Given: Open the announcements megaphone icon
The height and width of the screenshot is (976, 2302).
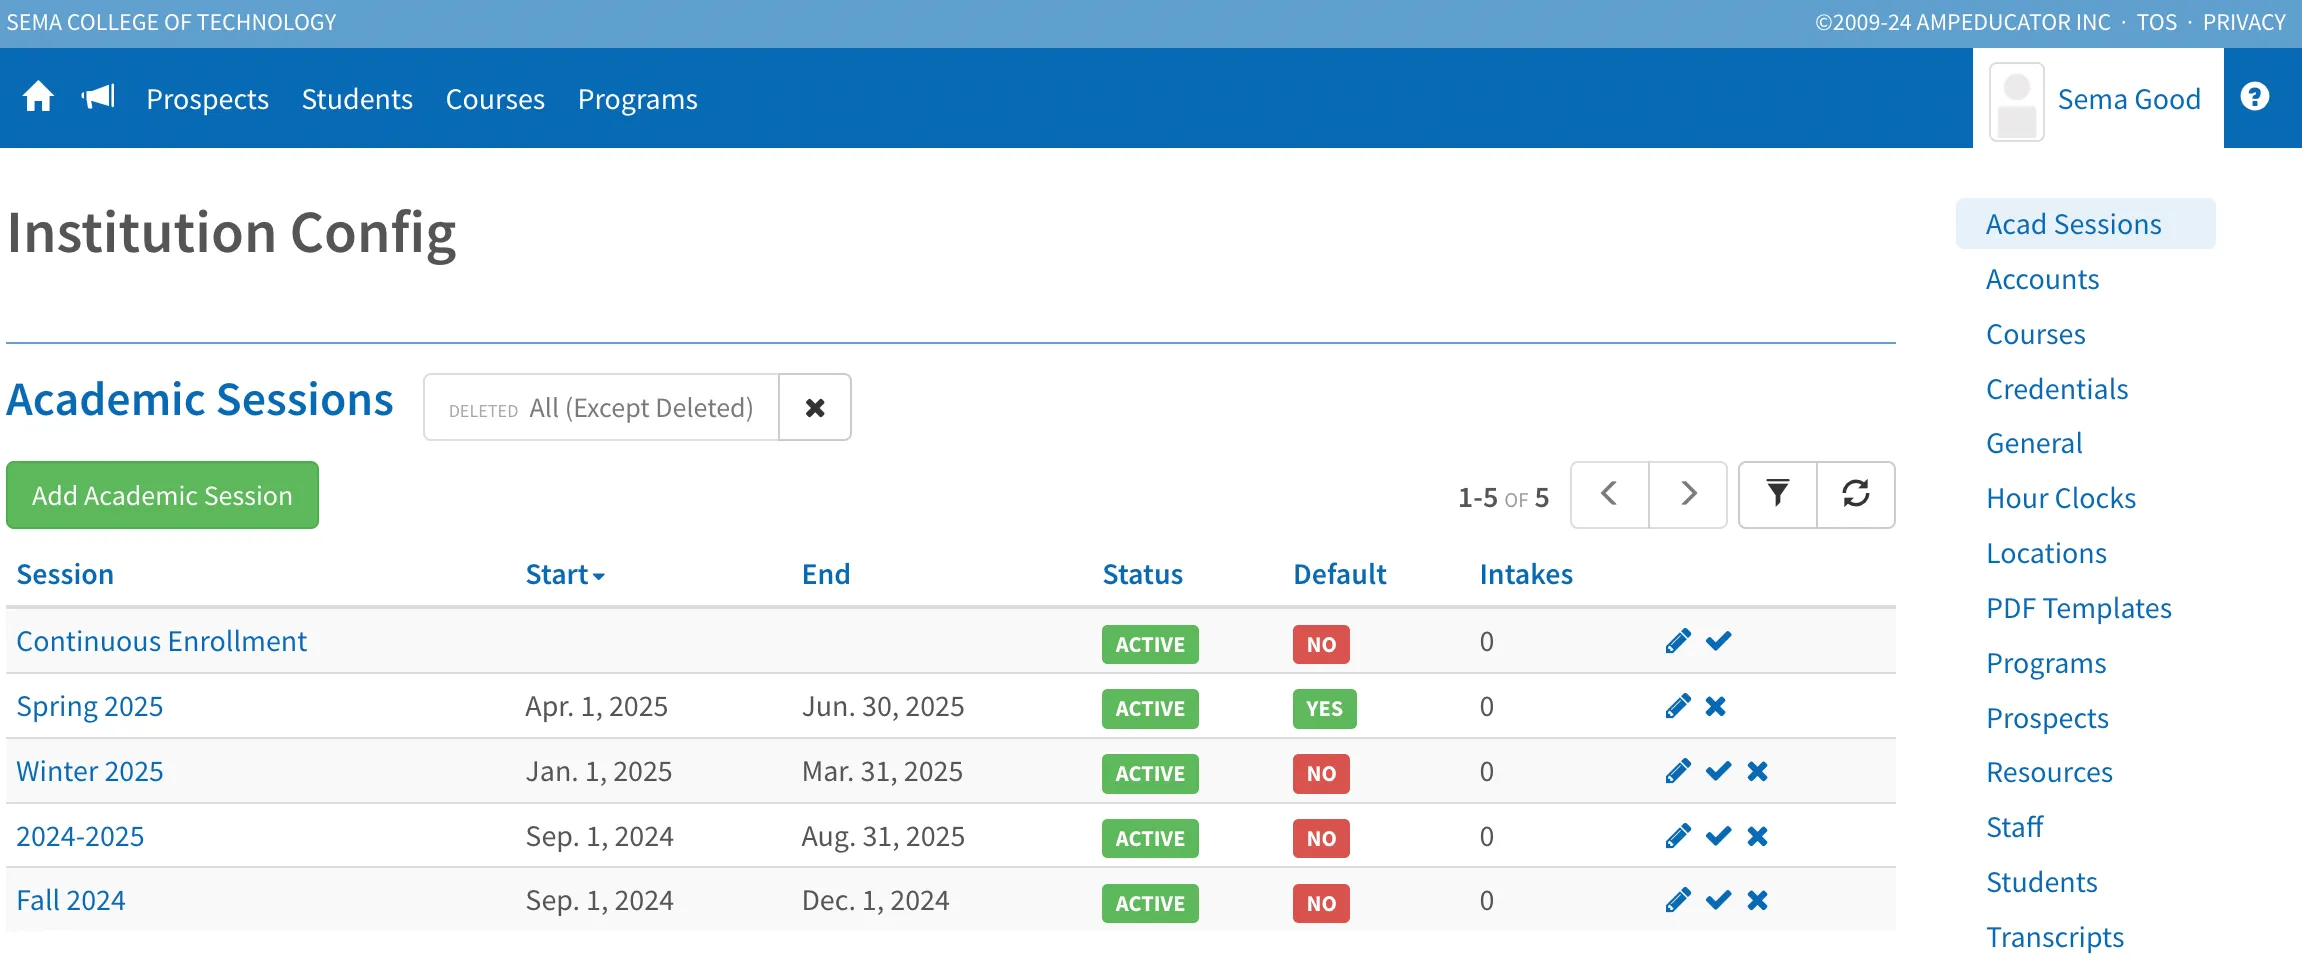Looking at the screenshot, I should click(98, 97).
